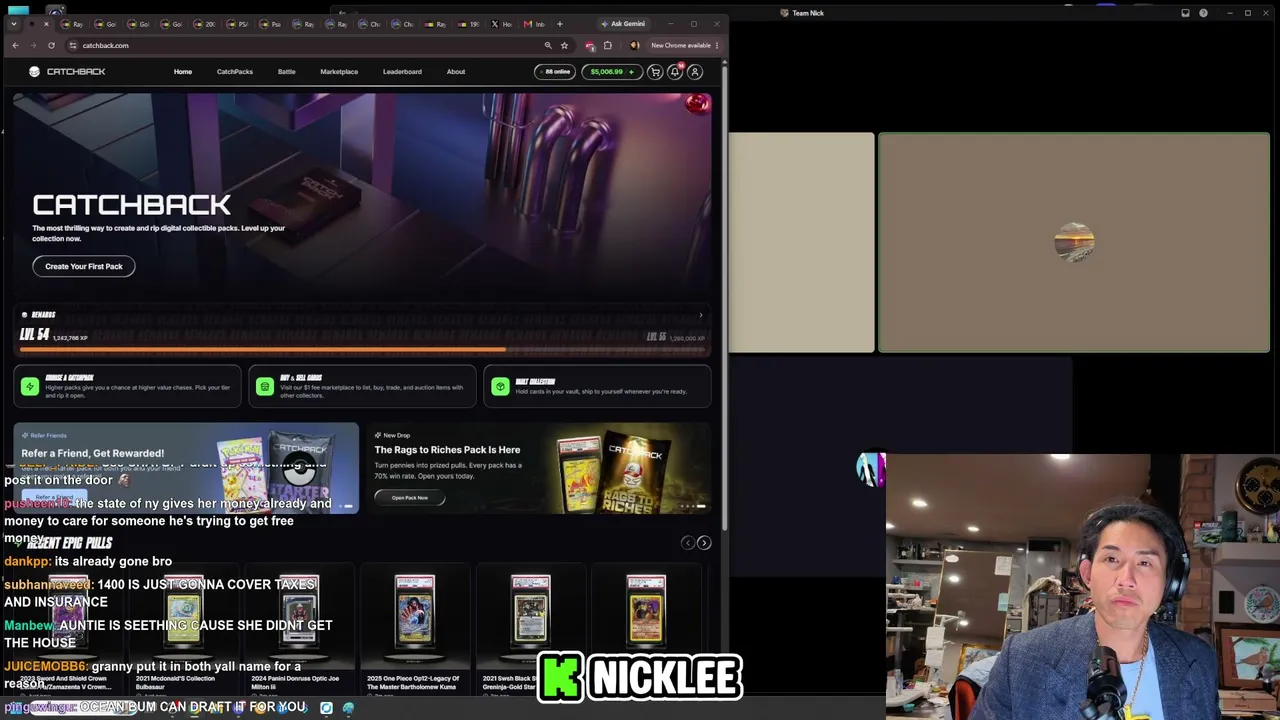Click the Chrome profile avatar
The image size is (1280, 720).
click(x=634, y=45)
